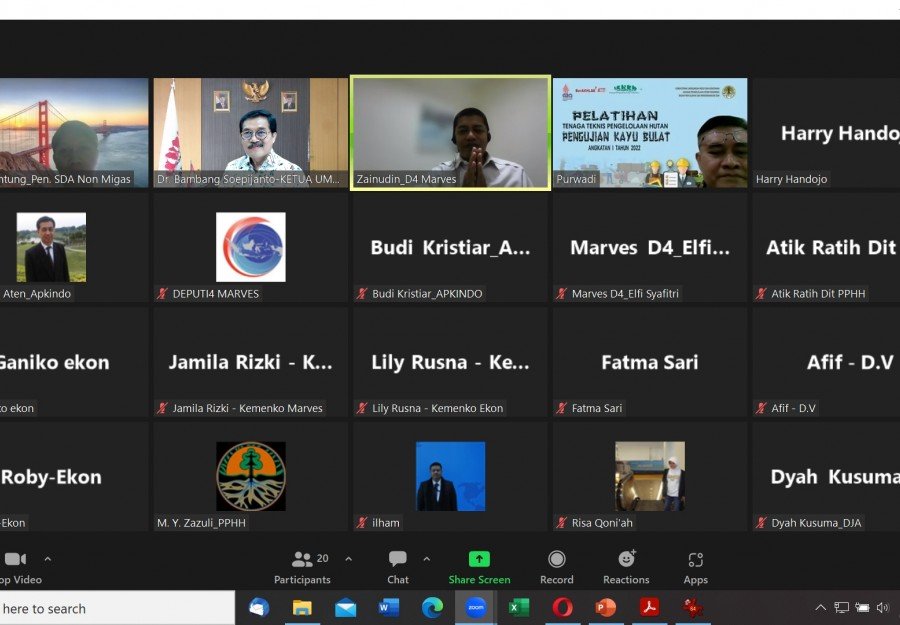
Task: Click the 'Dr. Bambang Soepijanto-KETUA UM...' name label
Action: click(x=249, y=179)
